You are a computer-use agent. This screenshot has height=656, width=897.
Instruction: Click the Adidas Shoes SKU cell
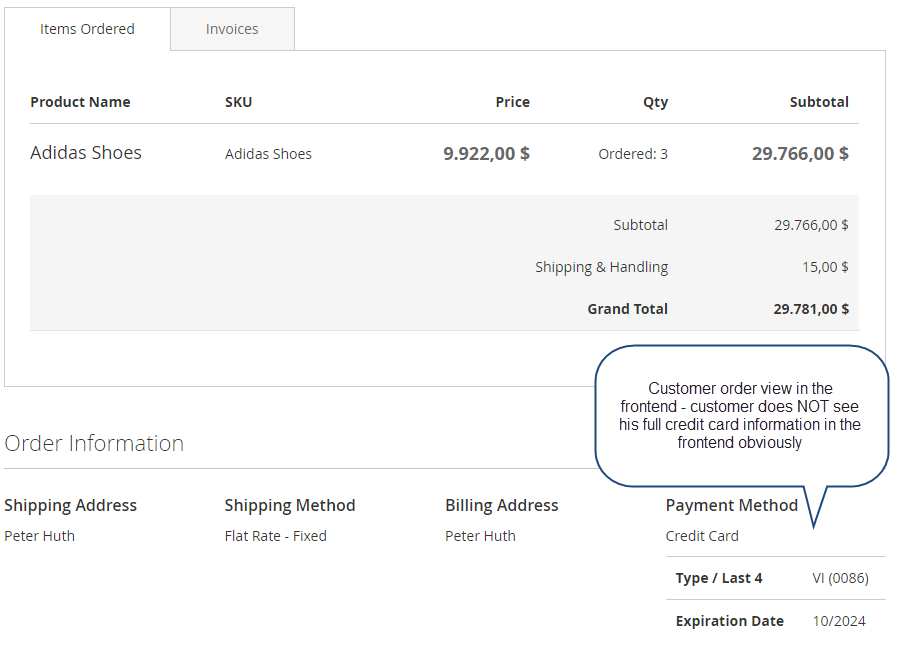(x=268, y=154)
